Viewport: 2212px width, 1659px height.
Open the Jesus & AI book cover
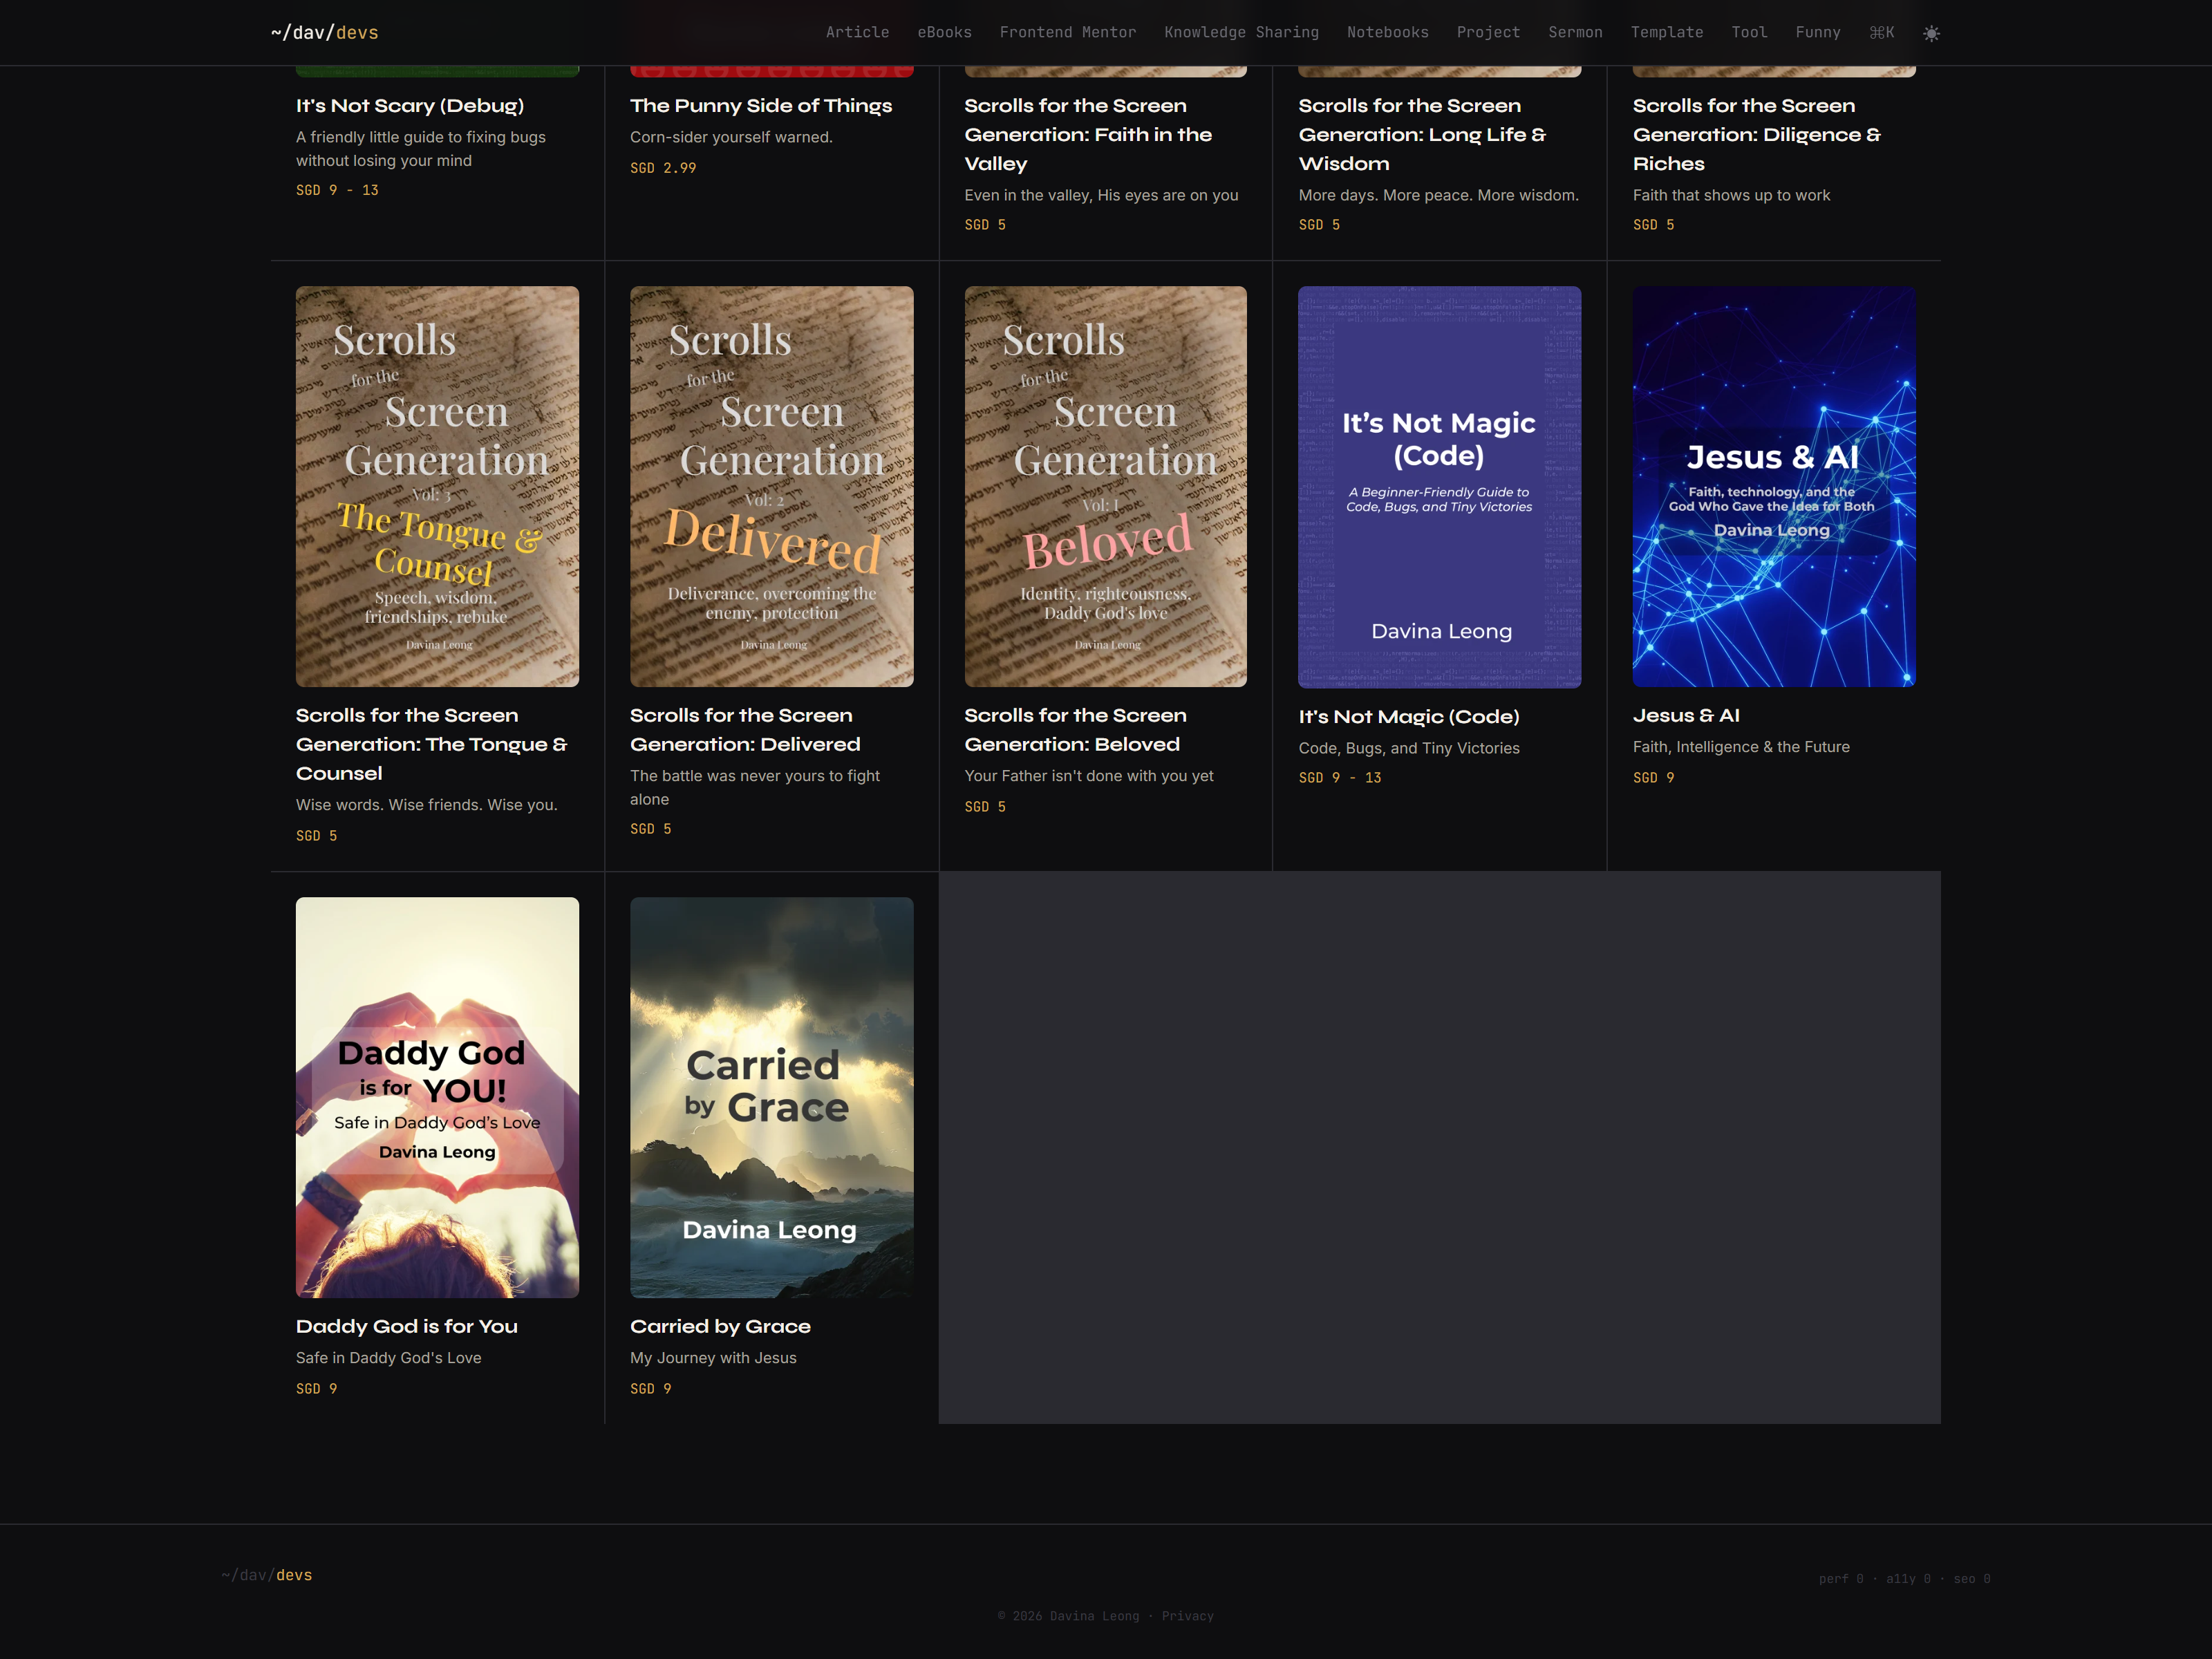pos(1773,487)
